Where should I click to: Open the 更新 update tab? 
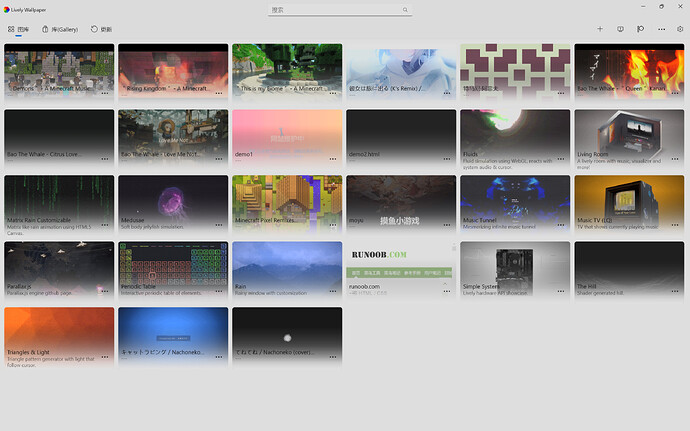(101, 29)
